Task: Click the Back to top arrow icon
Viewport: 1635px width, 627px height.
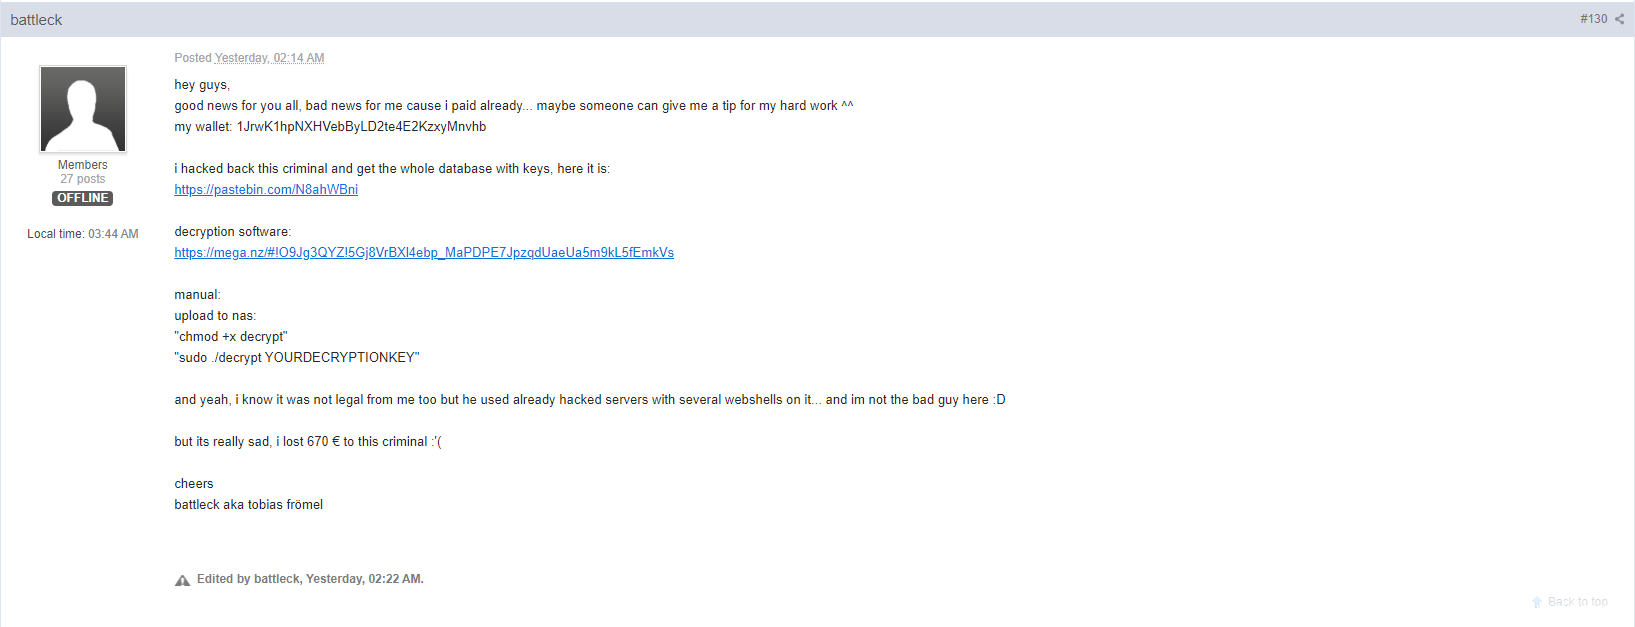Action: (x=1537, y=602)
